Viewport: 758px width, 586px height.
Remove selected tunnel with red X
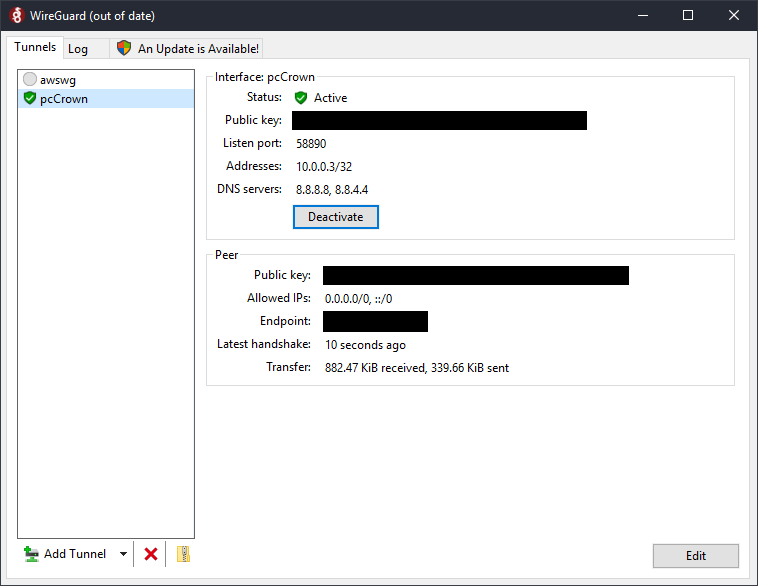(151, 554)
